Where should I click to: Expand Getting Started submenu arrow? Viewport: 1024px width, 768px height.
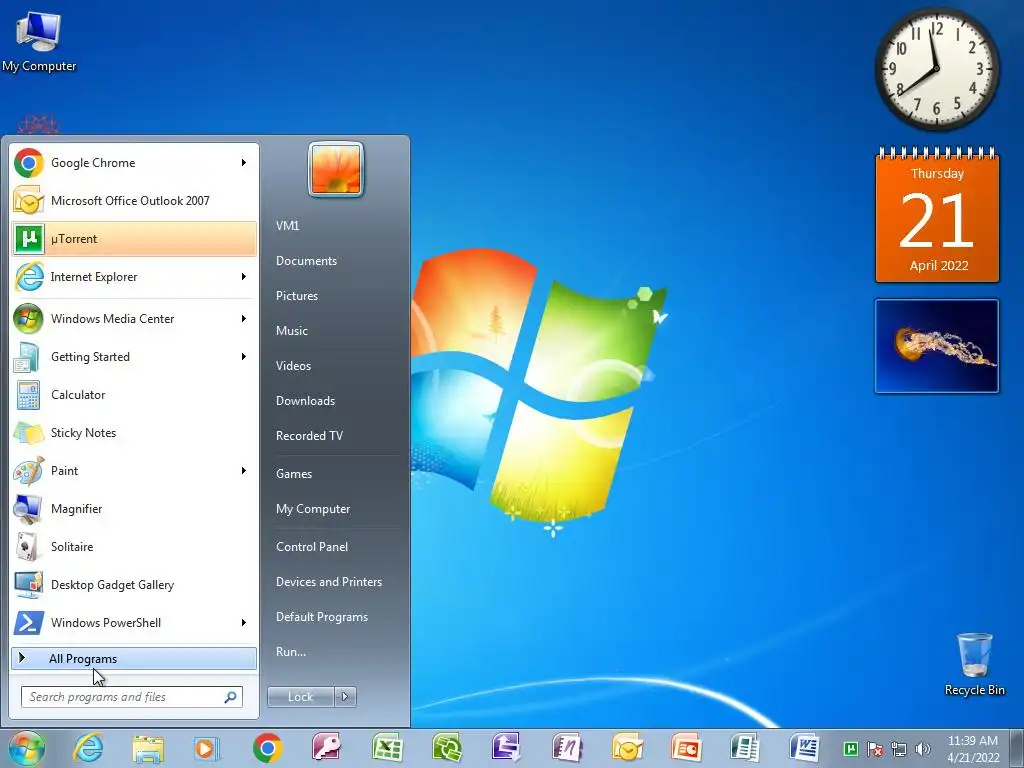[244, 357]
